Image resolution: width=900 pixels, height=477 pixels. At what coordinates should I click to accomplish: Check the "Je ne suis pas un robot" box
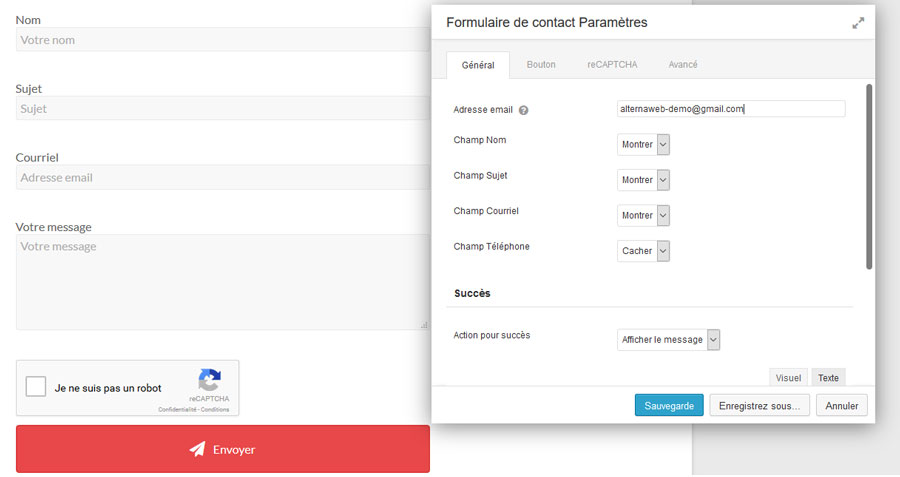tap(36, 387)
